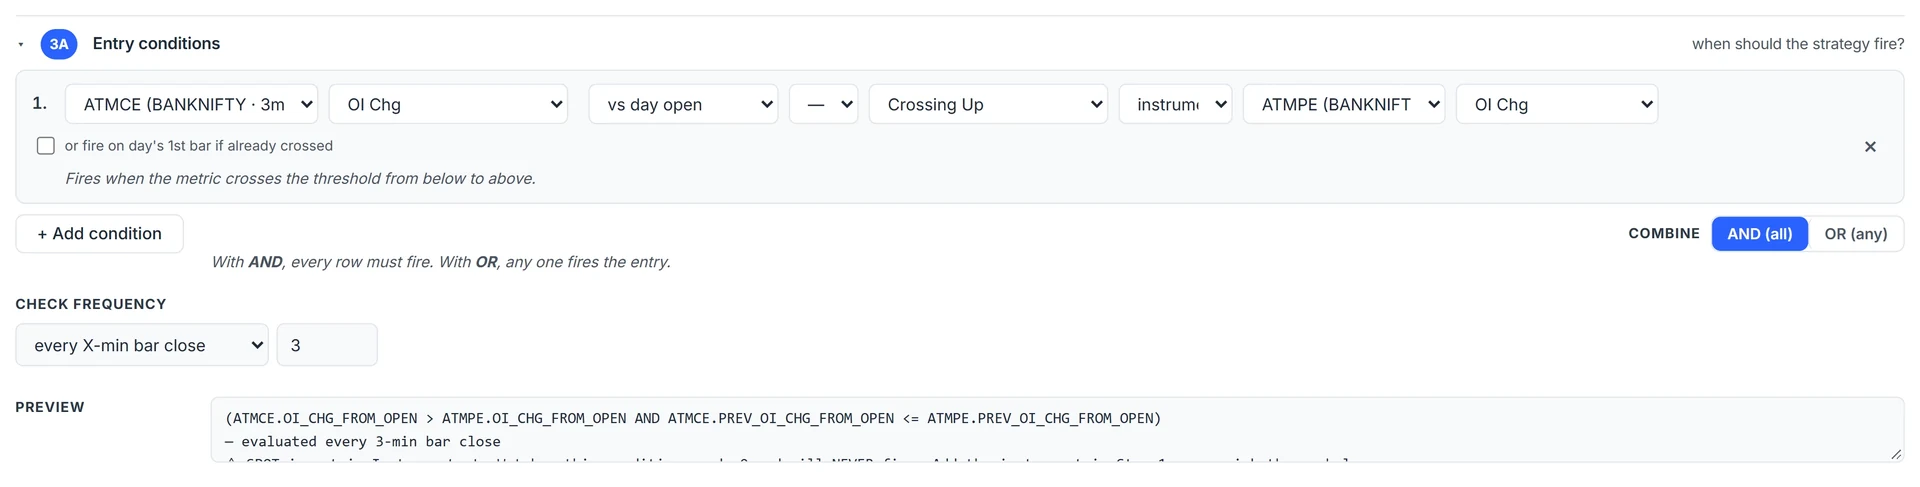Screen dimensions: 1920x487
Task: Click the 'Fires when the metric crosses' hint
Action: (x=300, y=179)
